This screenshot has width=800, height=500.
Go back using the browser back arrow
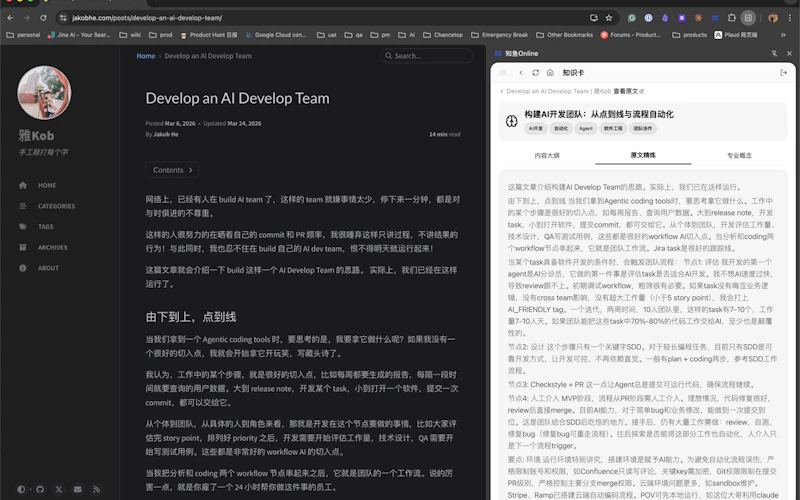[10, 18]
